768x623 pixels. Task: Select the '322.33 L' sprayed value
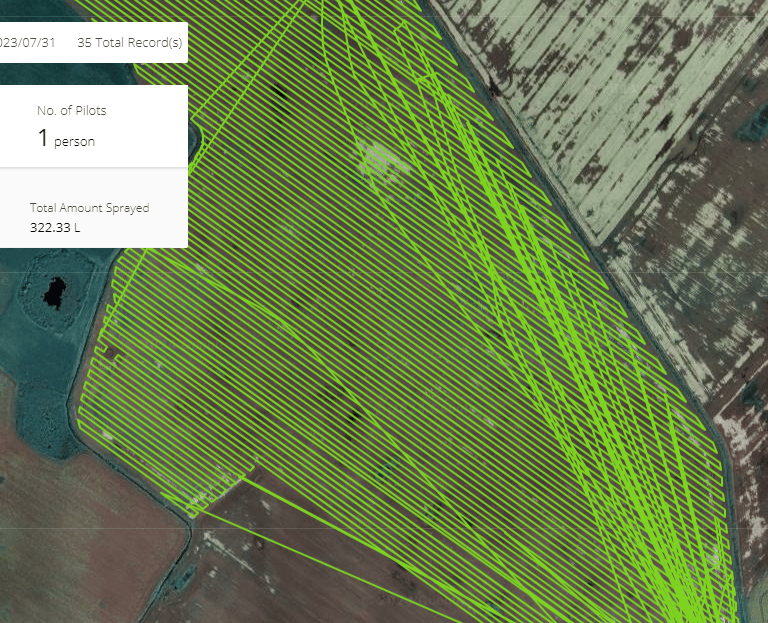55,228
